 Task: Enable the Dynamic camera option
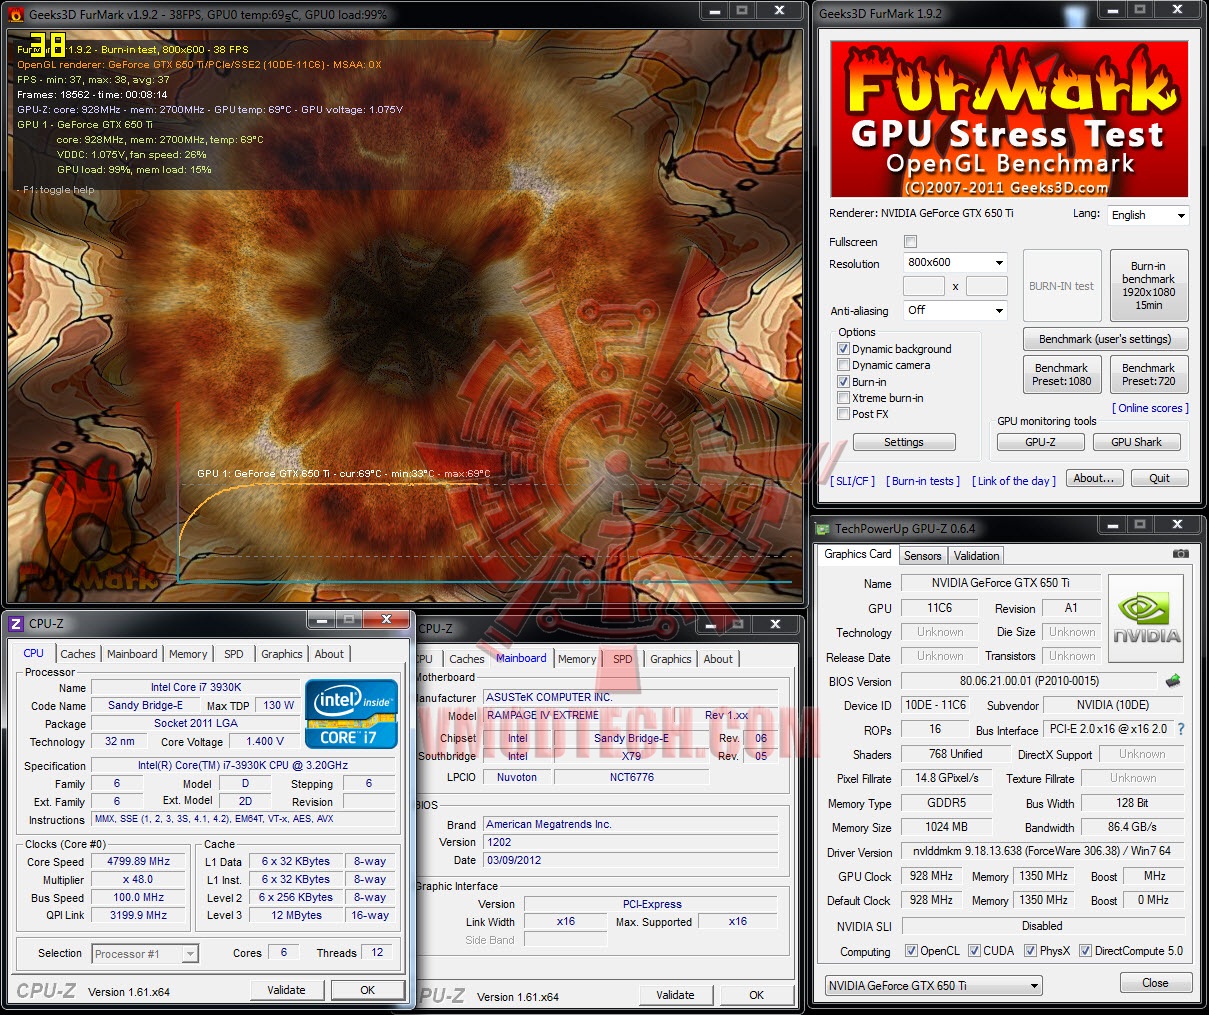(843, 365)
